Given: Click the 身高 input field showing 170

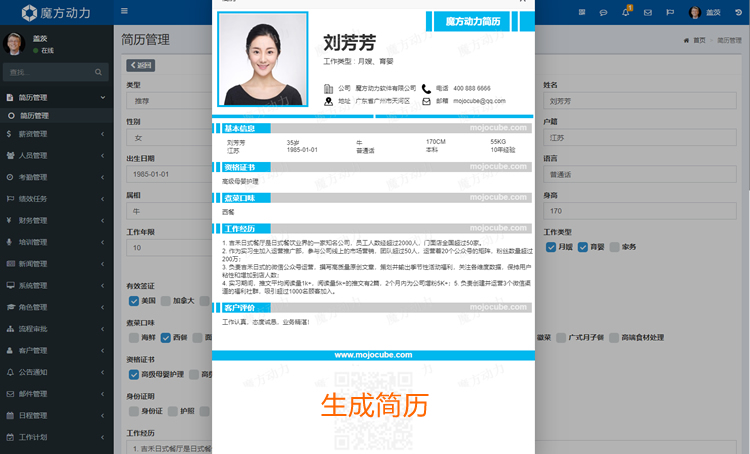Looking at the screenshot, I should 640,211.
